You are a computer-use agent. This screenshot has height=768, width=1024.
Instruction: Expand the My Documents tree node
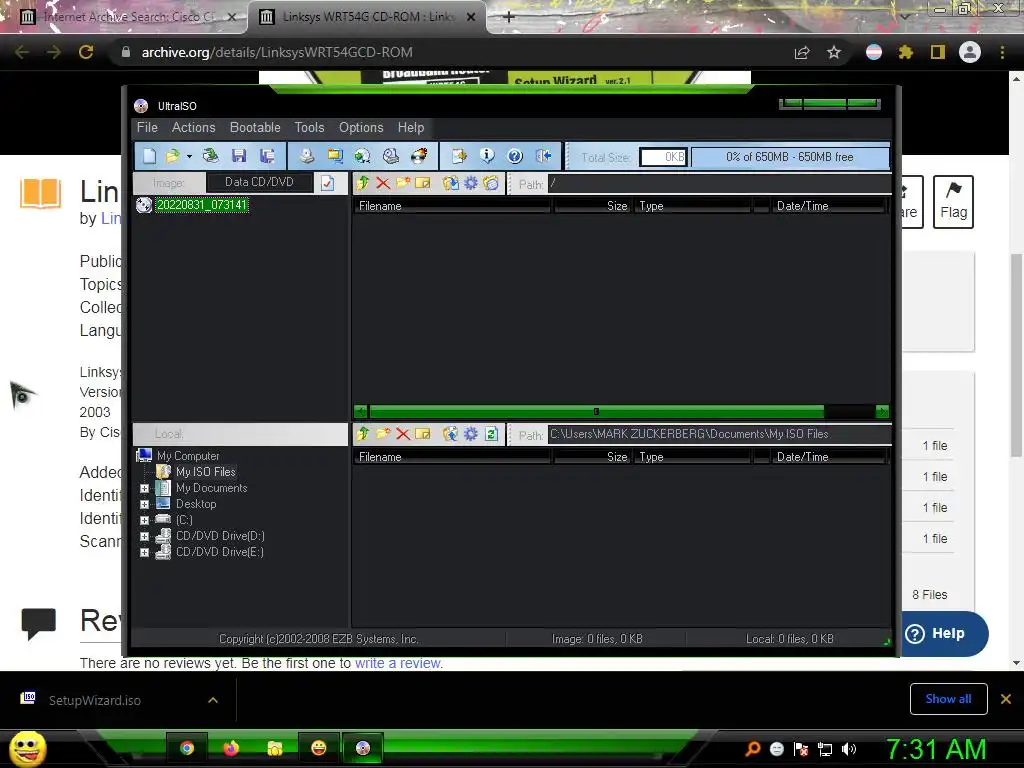[x=144, y=488]
